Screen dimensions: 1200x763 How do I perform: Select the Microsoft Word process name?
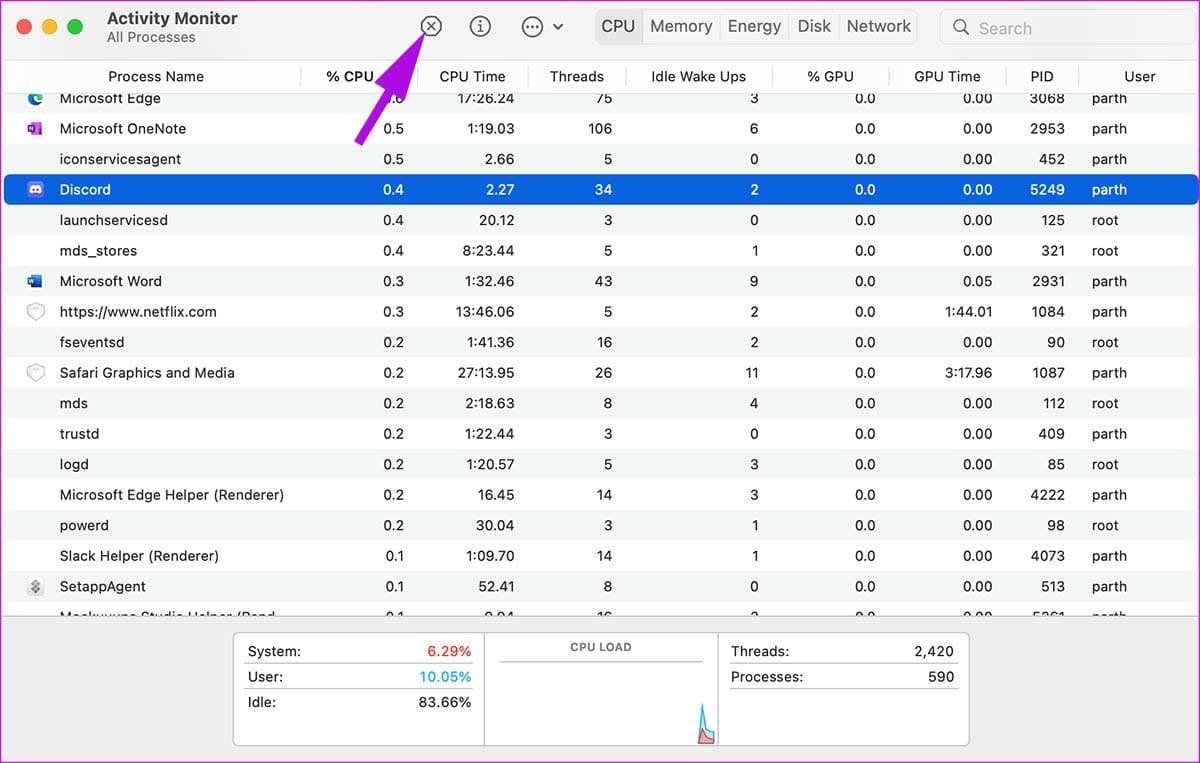point(111,282)
